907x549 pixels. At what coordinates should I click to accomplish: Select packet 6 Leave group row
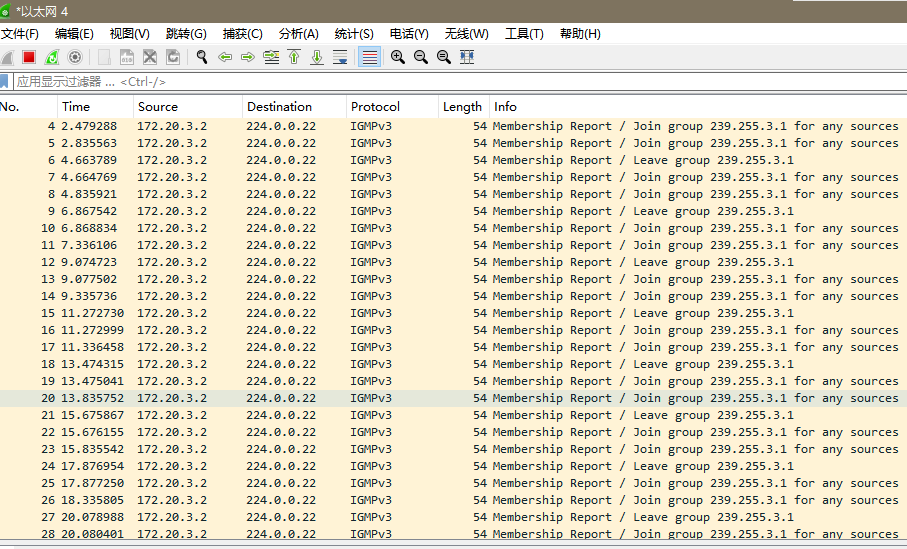click(x=454, y=160)
